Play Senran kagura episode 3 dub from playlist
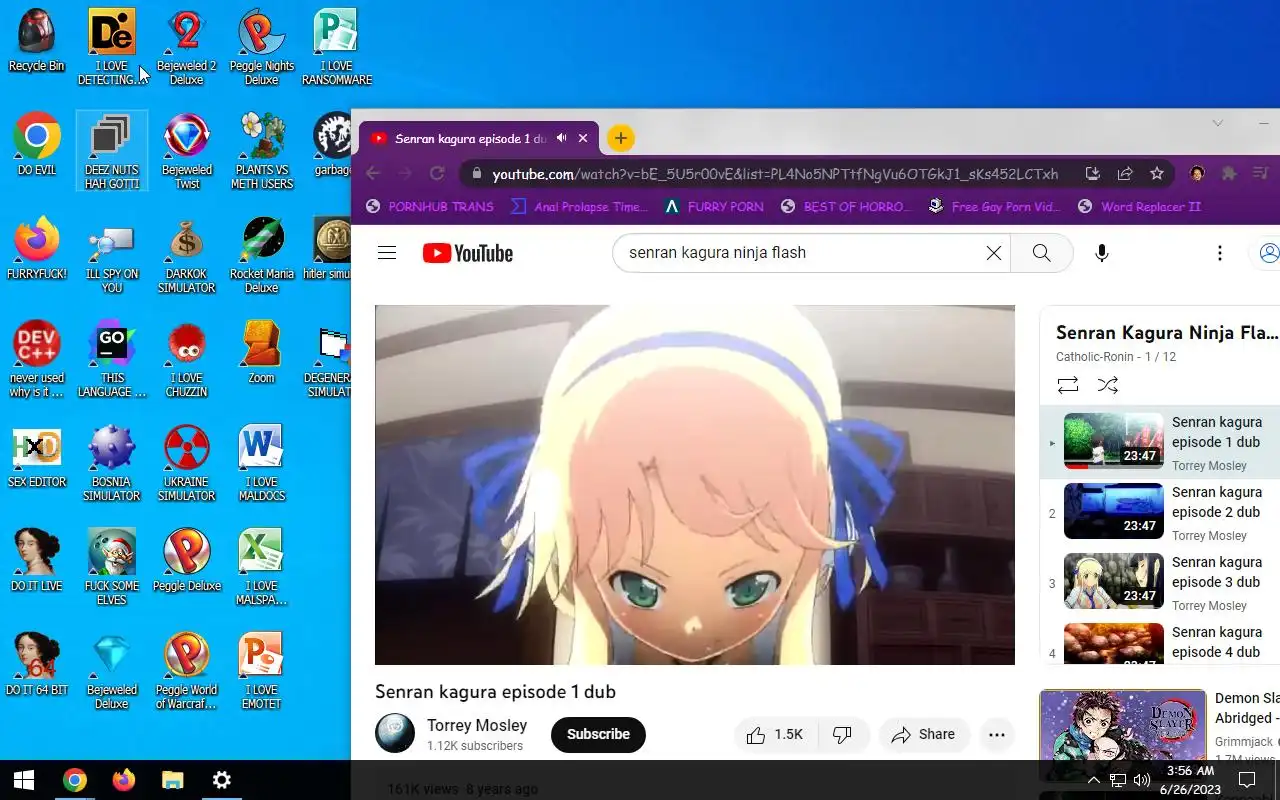The height and width of the screenshot is (800, 1280). [1160, 581]
